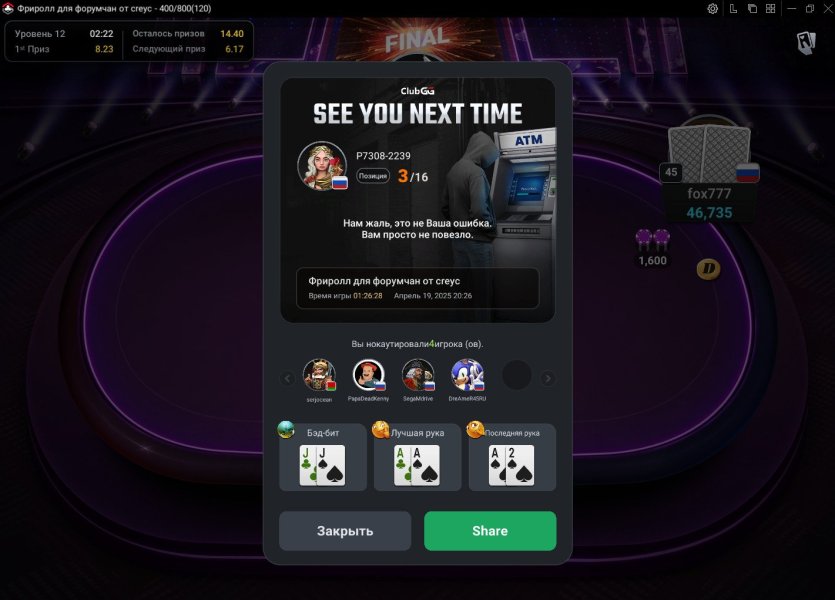Select the SegaMdrive avatar
Image resolution: width=835 pixels, height=600 pixels.
[x=418, y=375]
